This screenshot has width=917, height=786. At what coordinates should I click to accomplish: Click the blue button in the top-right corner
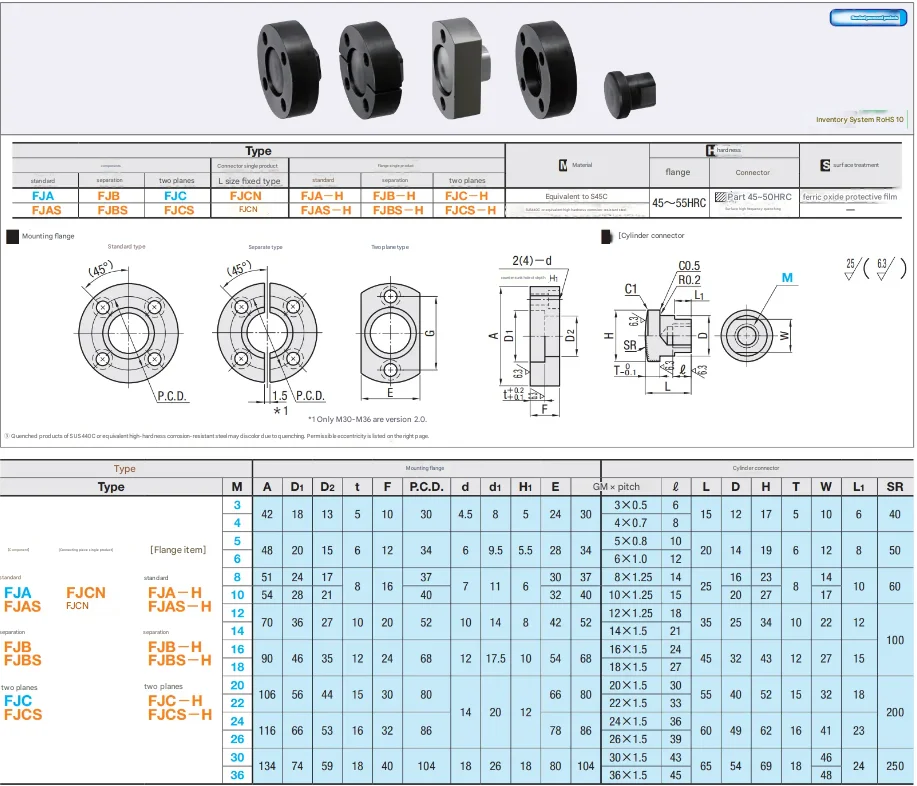[866, 18]
